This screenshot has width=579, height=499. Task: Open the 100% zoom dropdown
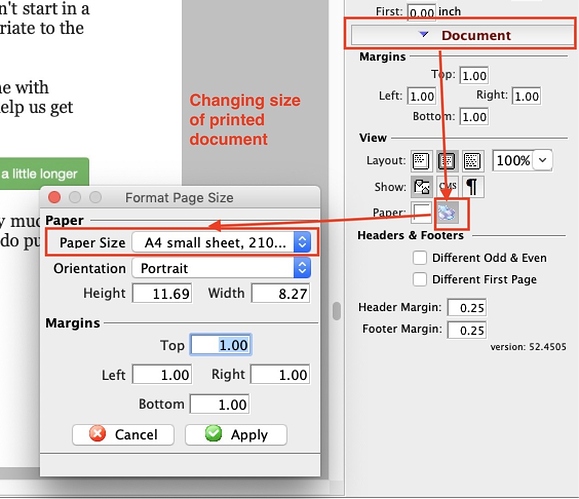[522, 160]
